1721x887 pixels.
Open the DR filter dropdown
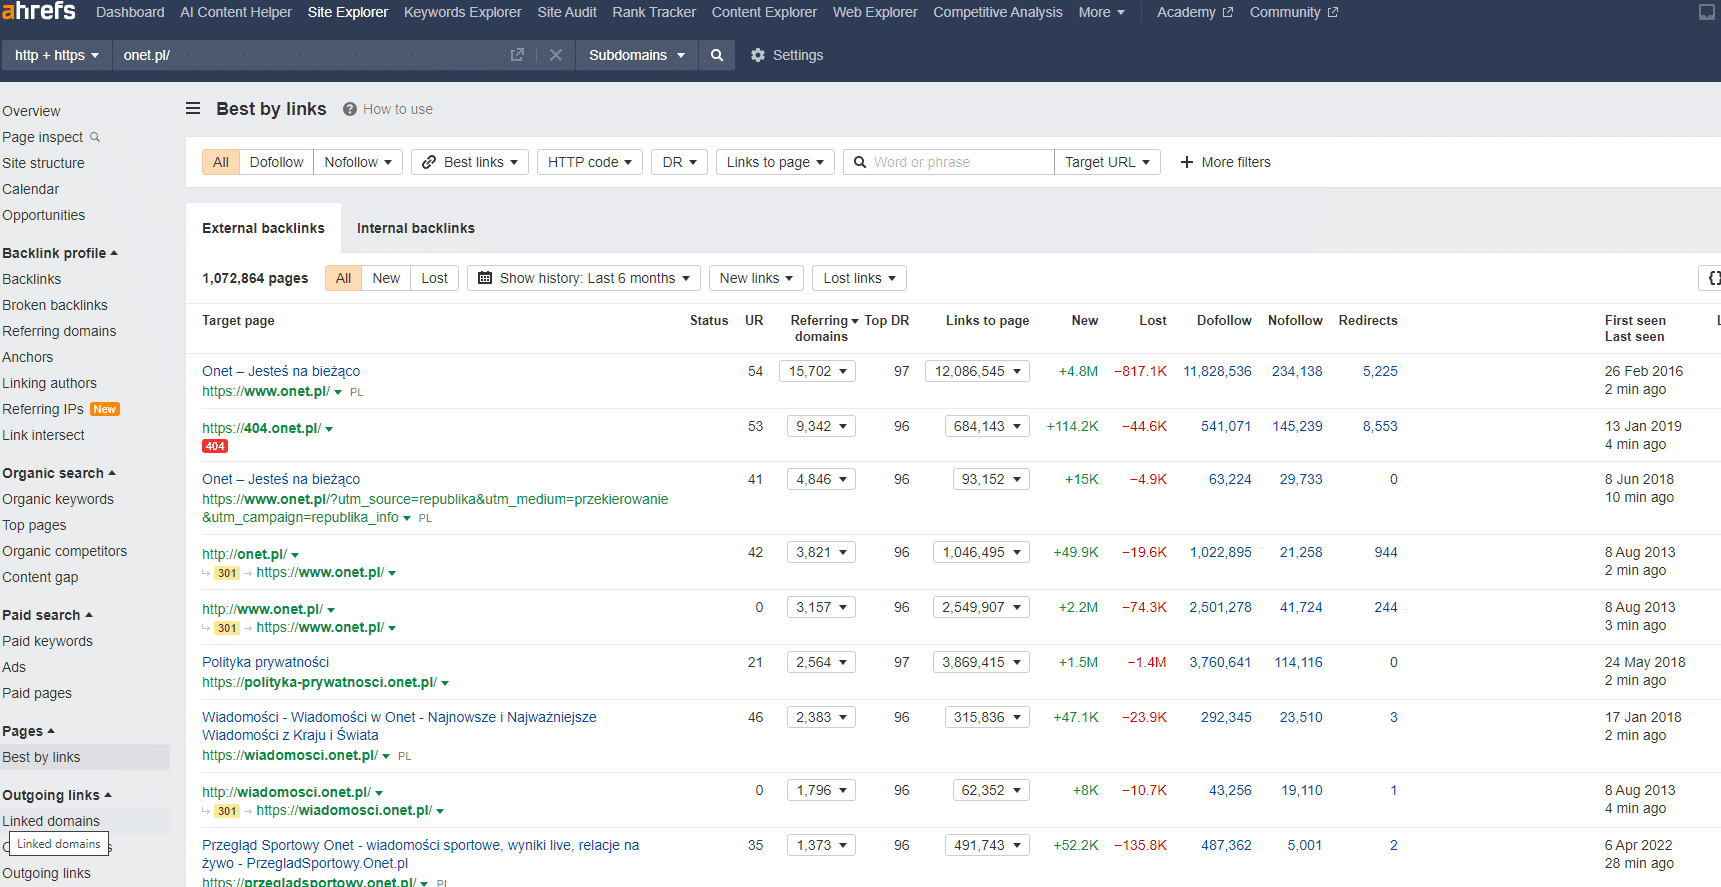click(680, 162)
